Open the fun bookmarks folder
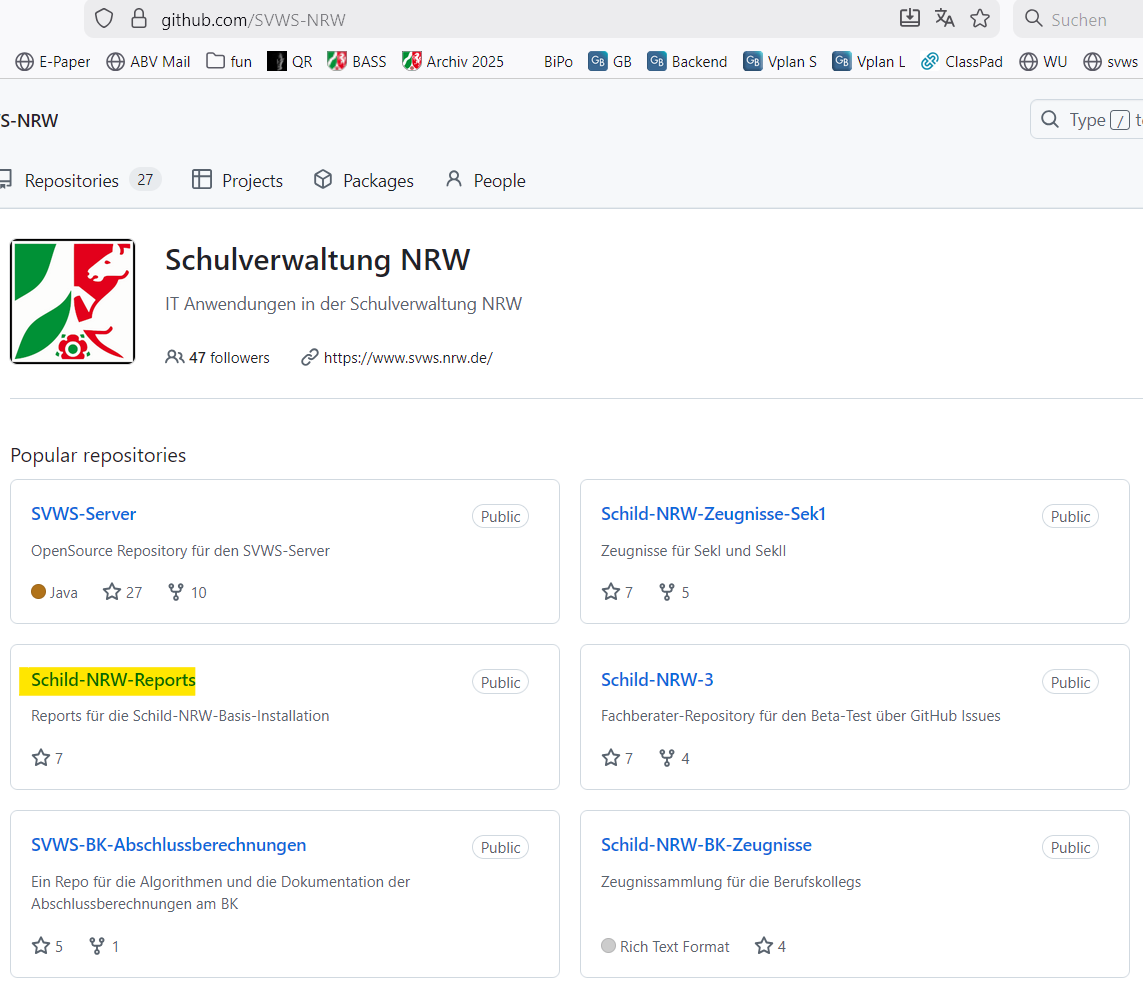1143x986 pixels. pyautogui.click(x=229, y=61)
